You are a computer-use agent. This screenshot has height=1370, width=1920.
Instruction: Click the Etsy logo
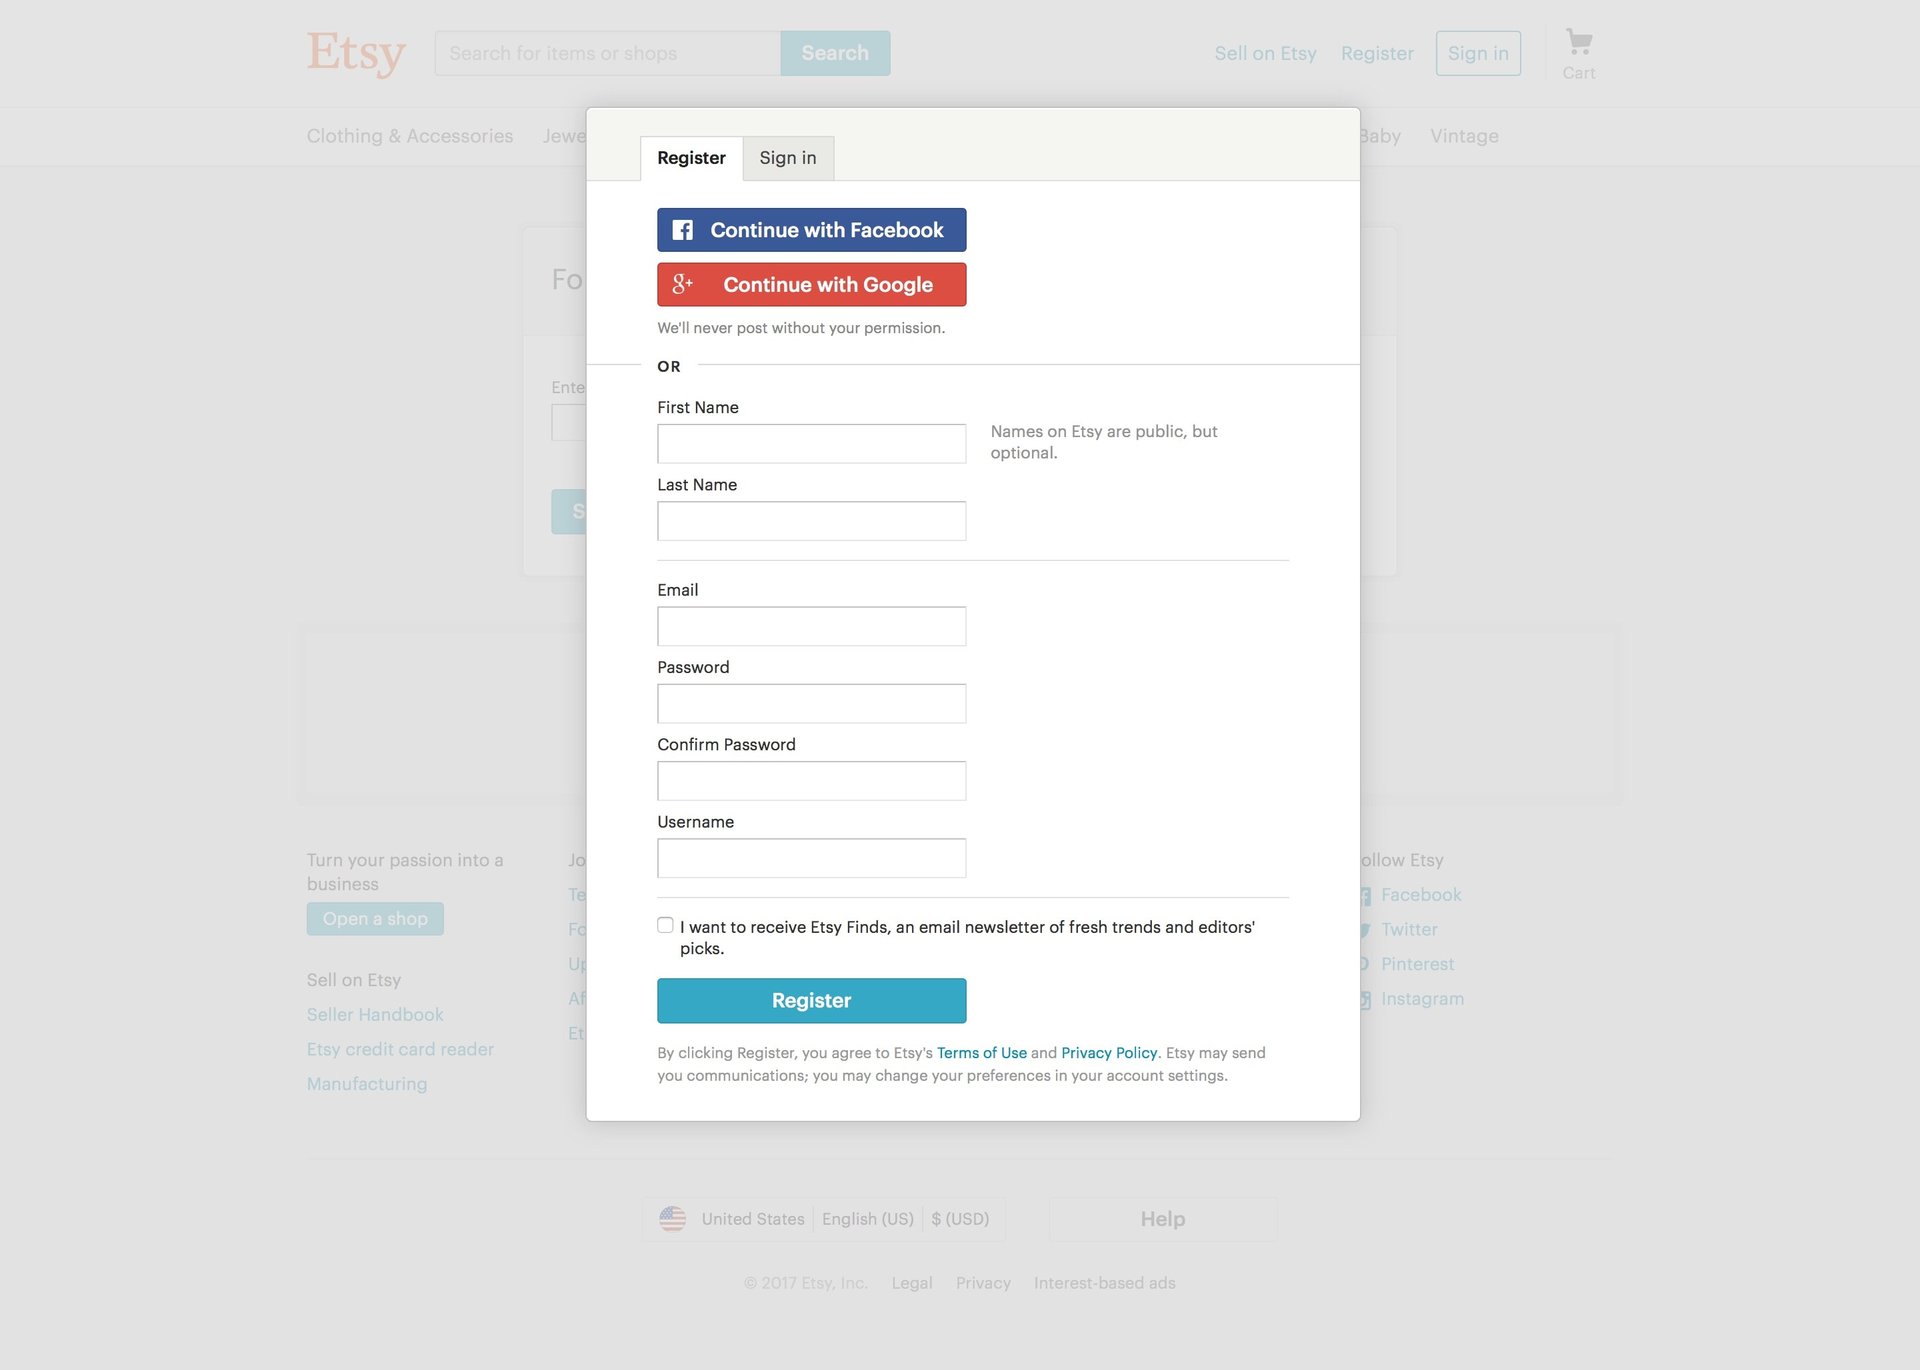click(356, 53)
